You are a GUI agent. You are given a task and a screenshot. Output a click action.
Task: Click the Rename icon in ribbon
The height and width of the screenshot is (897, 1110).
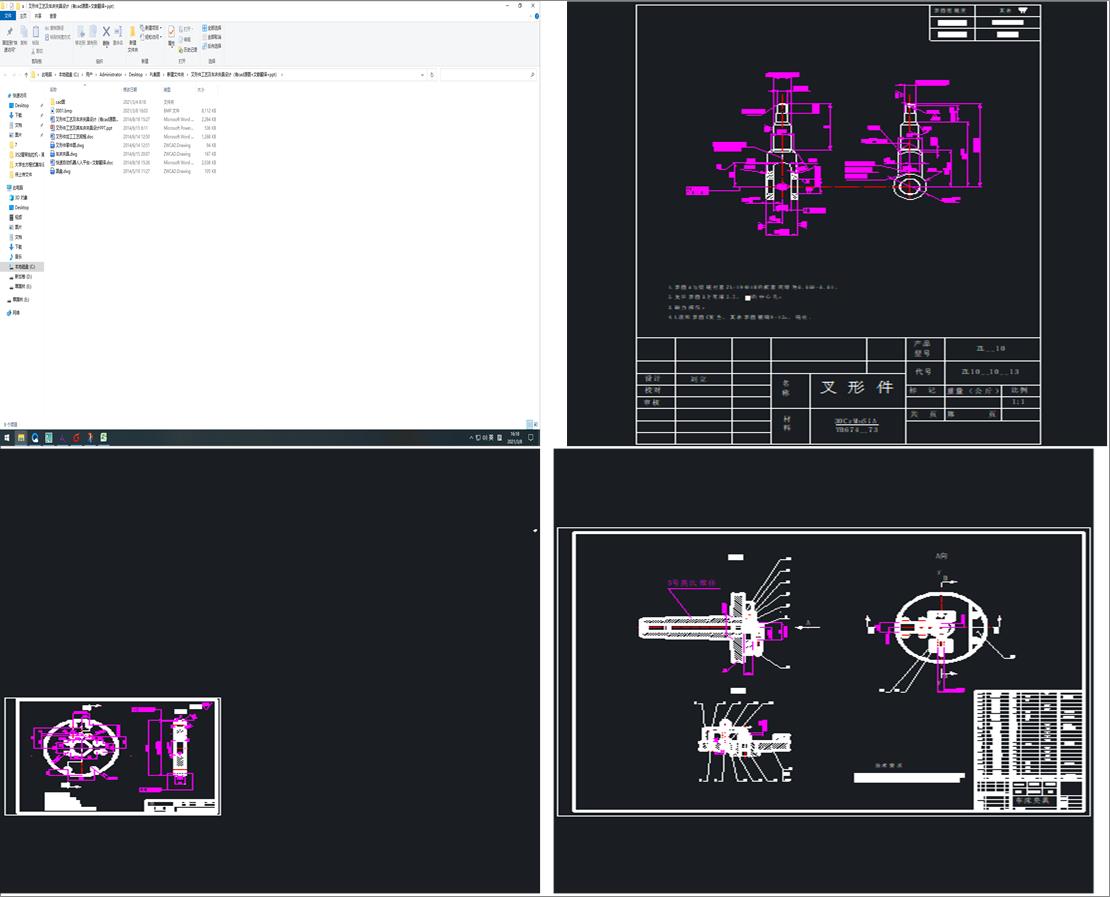pos(118,33)
